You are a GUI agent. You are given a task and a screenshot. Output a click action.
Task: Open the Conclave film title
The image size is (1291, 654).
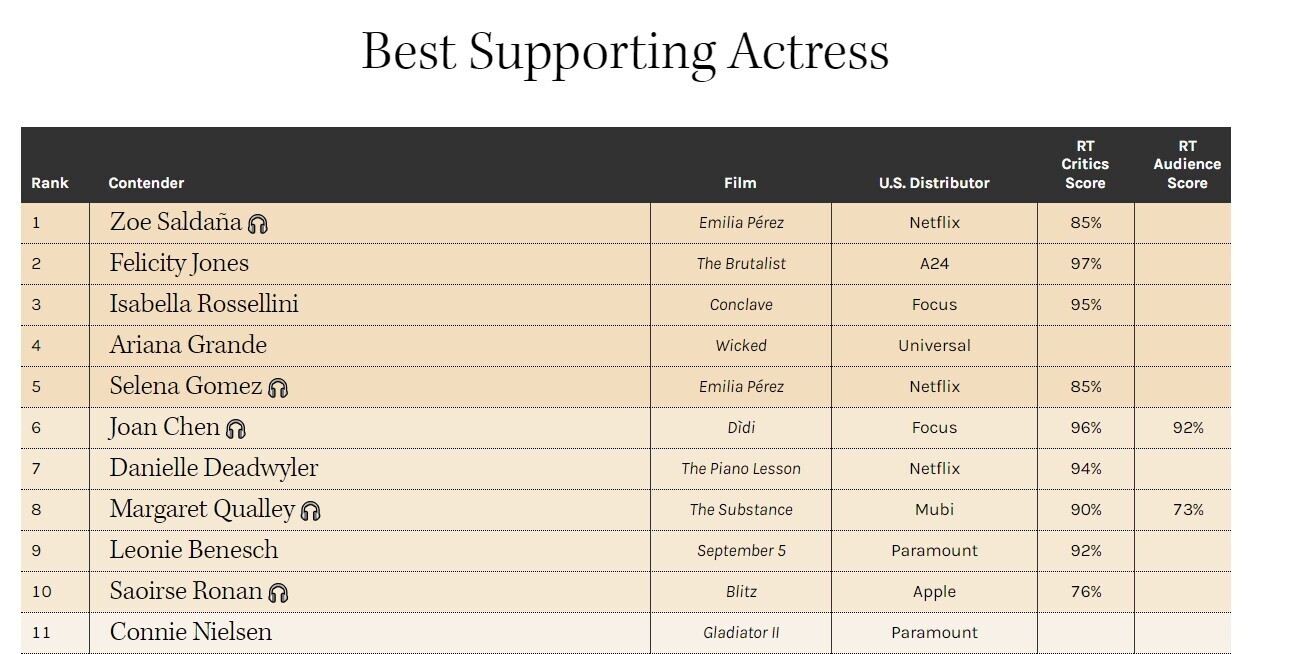pyautogui.click(x=741, y=305)
